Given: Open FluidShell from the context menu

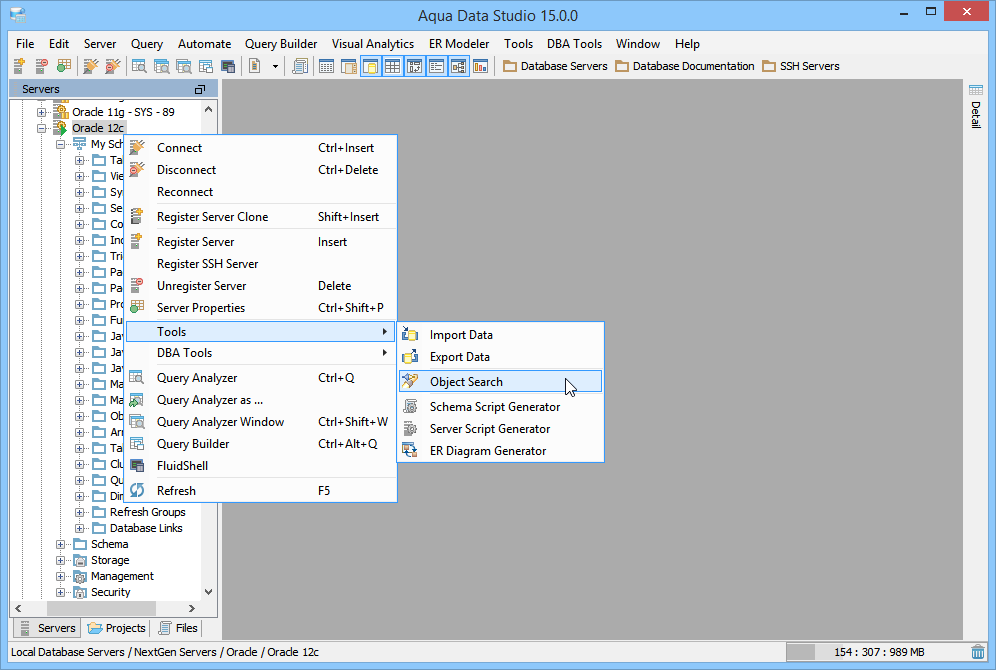Looking at the screenshot, I should (261, 466).
